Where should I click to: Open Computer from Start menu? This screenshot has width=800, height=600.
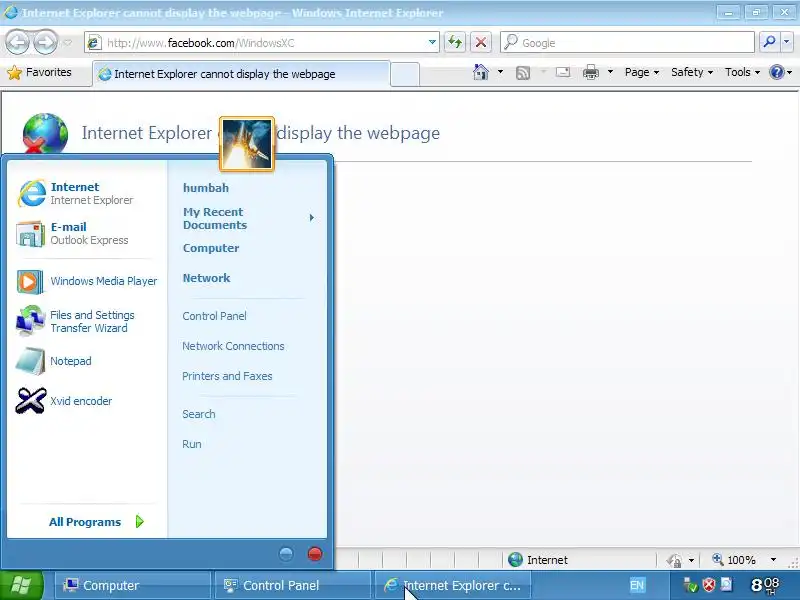pyautogui.click(x=211, y=248)
